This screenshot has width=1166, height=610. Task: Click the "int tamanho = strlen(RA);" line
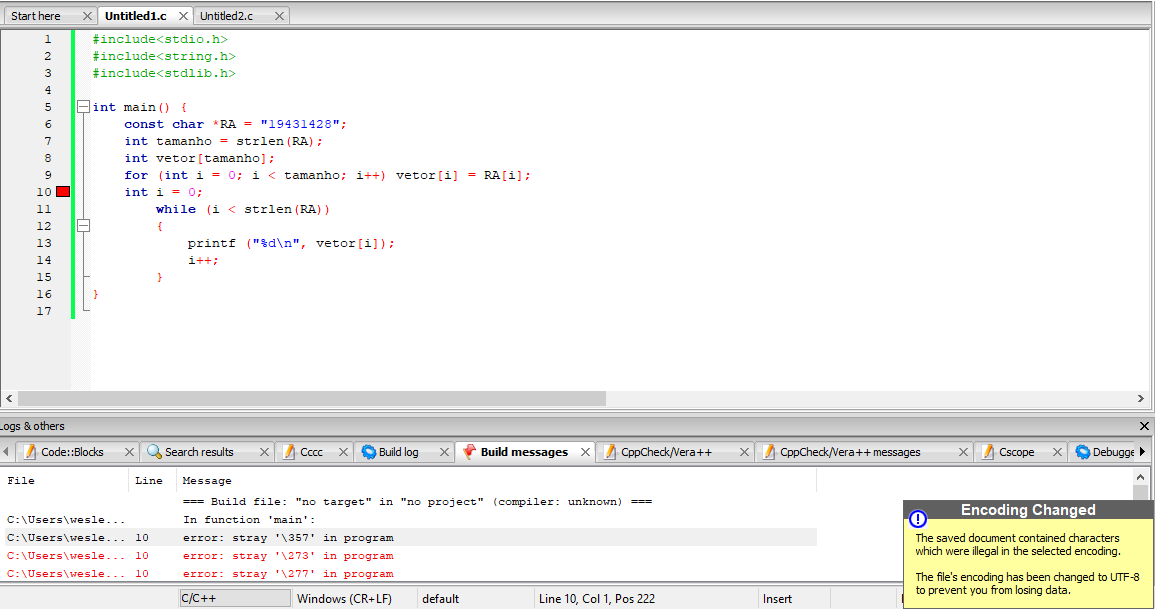224,141
